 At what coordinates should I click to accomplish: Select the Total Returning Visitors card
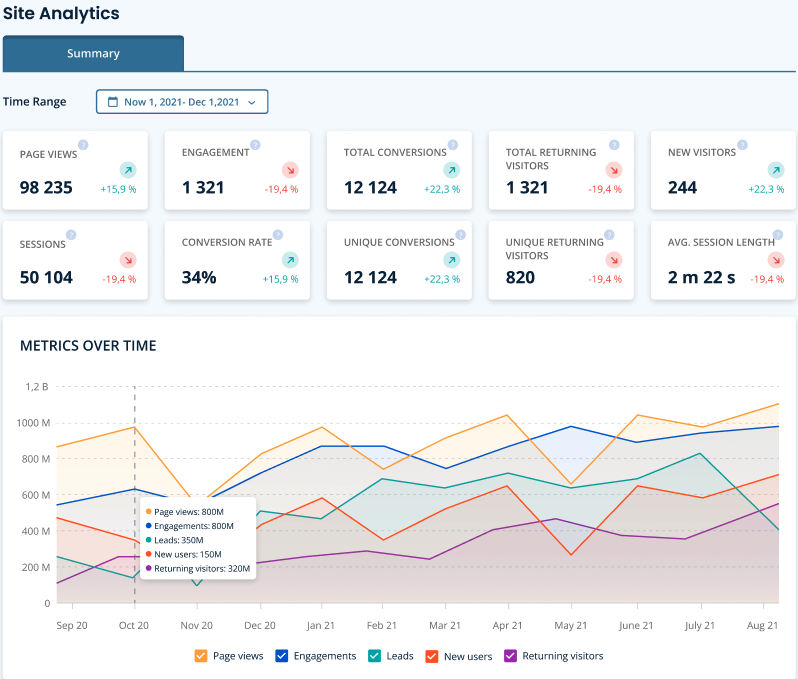561,171
